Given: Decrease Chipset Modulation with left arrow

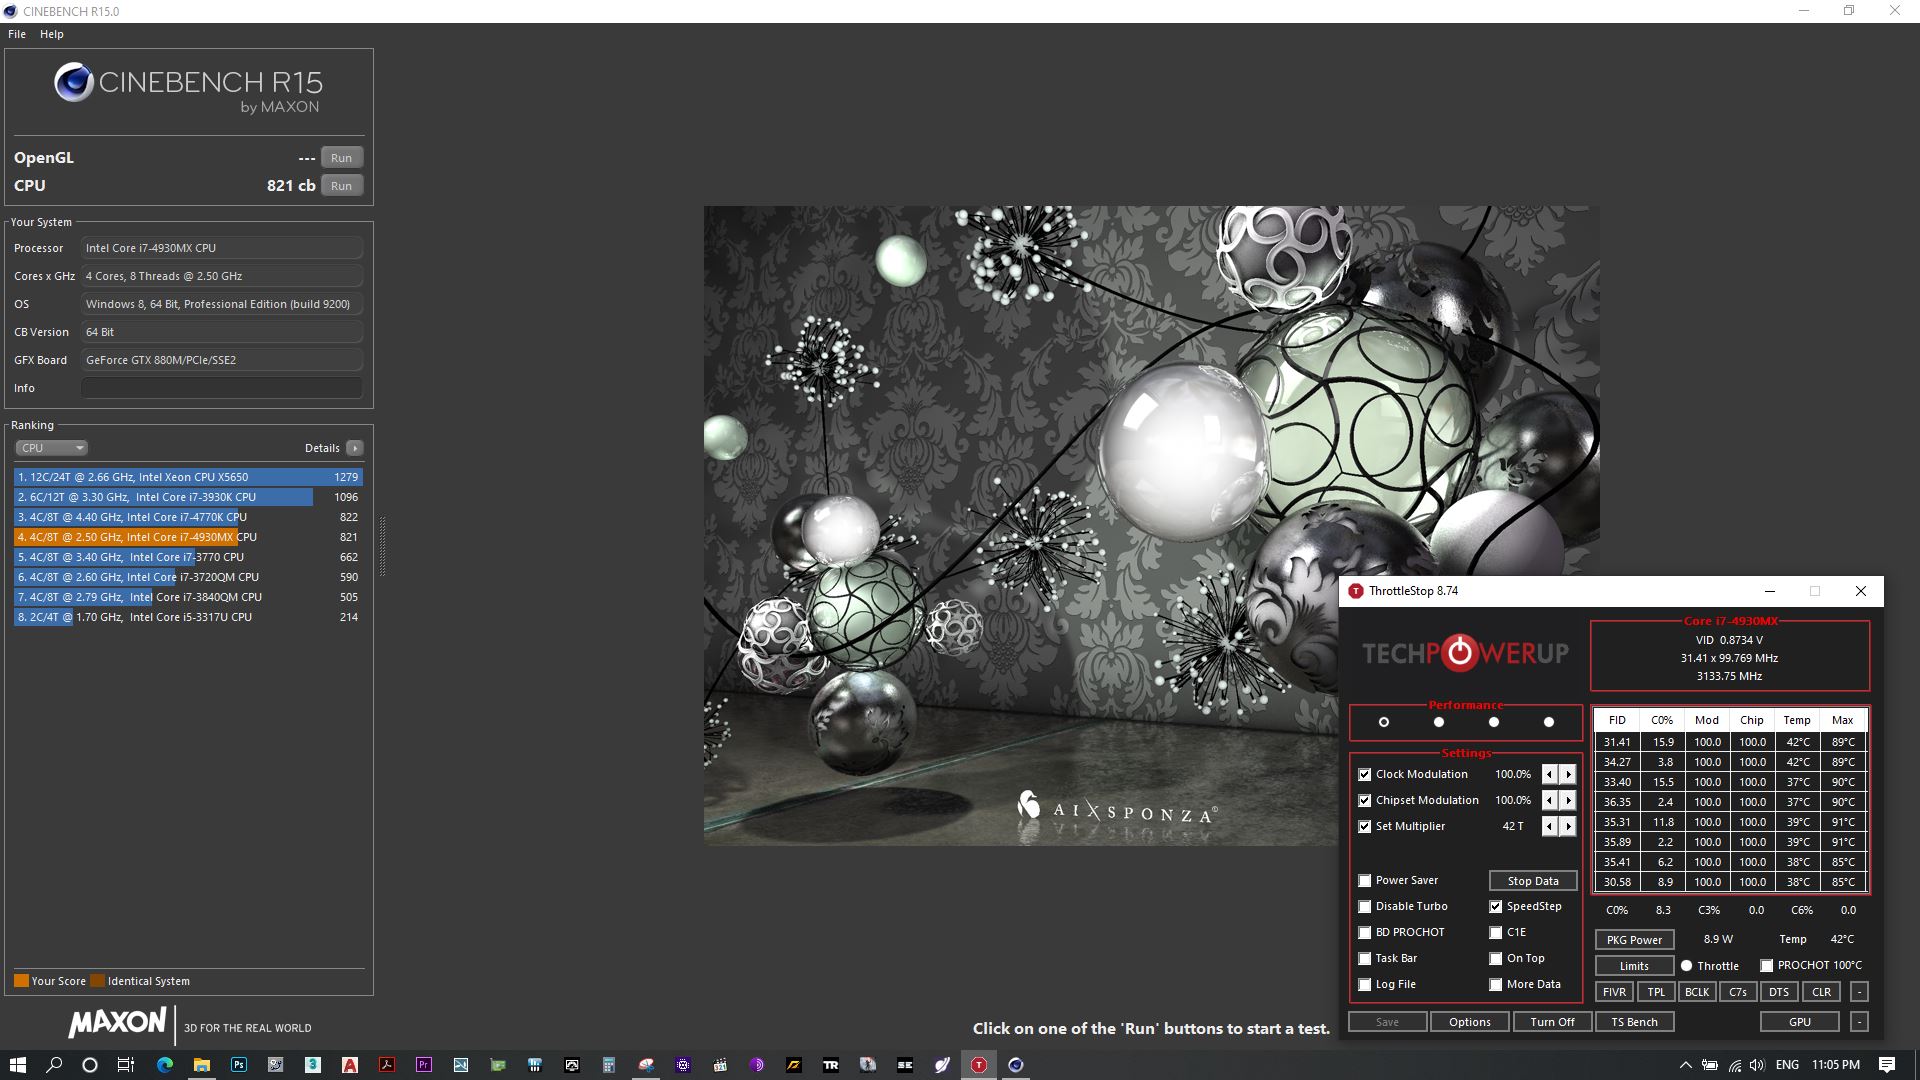Looking at the screenshot, I should pyautogui.click(x=1549, y=800).
